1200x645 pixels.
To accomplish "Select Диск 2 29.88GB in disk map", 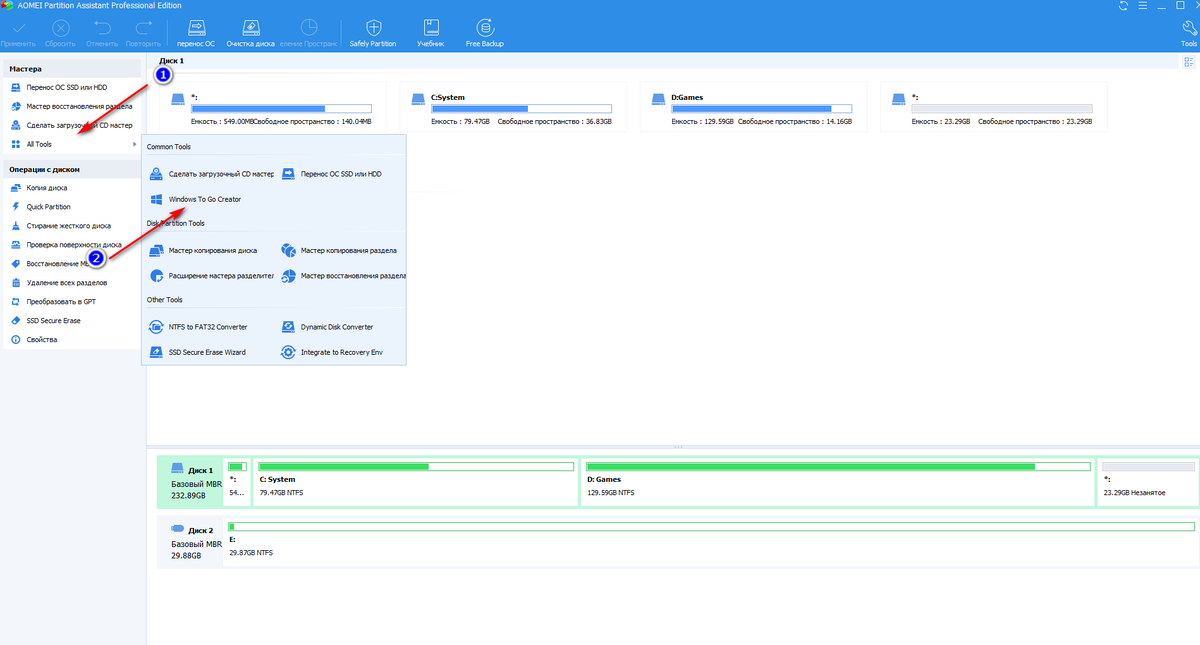I will coord(188,541).
